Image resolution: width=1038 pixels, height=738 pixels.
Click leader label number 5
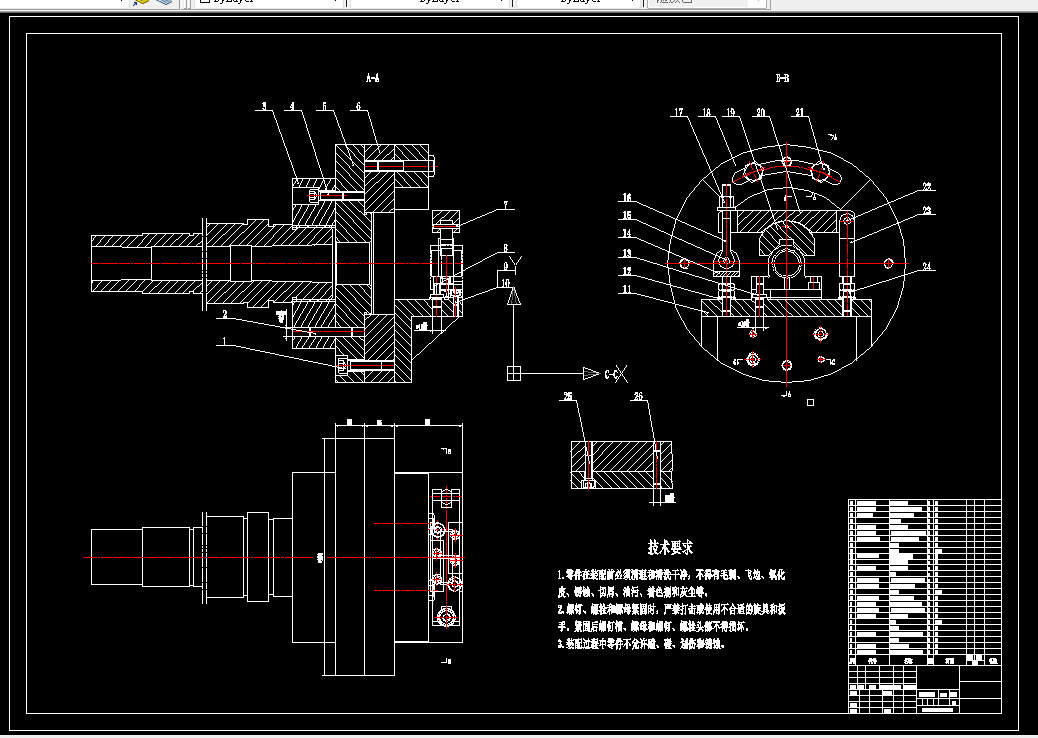[324, 106]
